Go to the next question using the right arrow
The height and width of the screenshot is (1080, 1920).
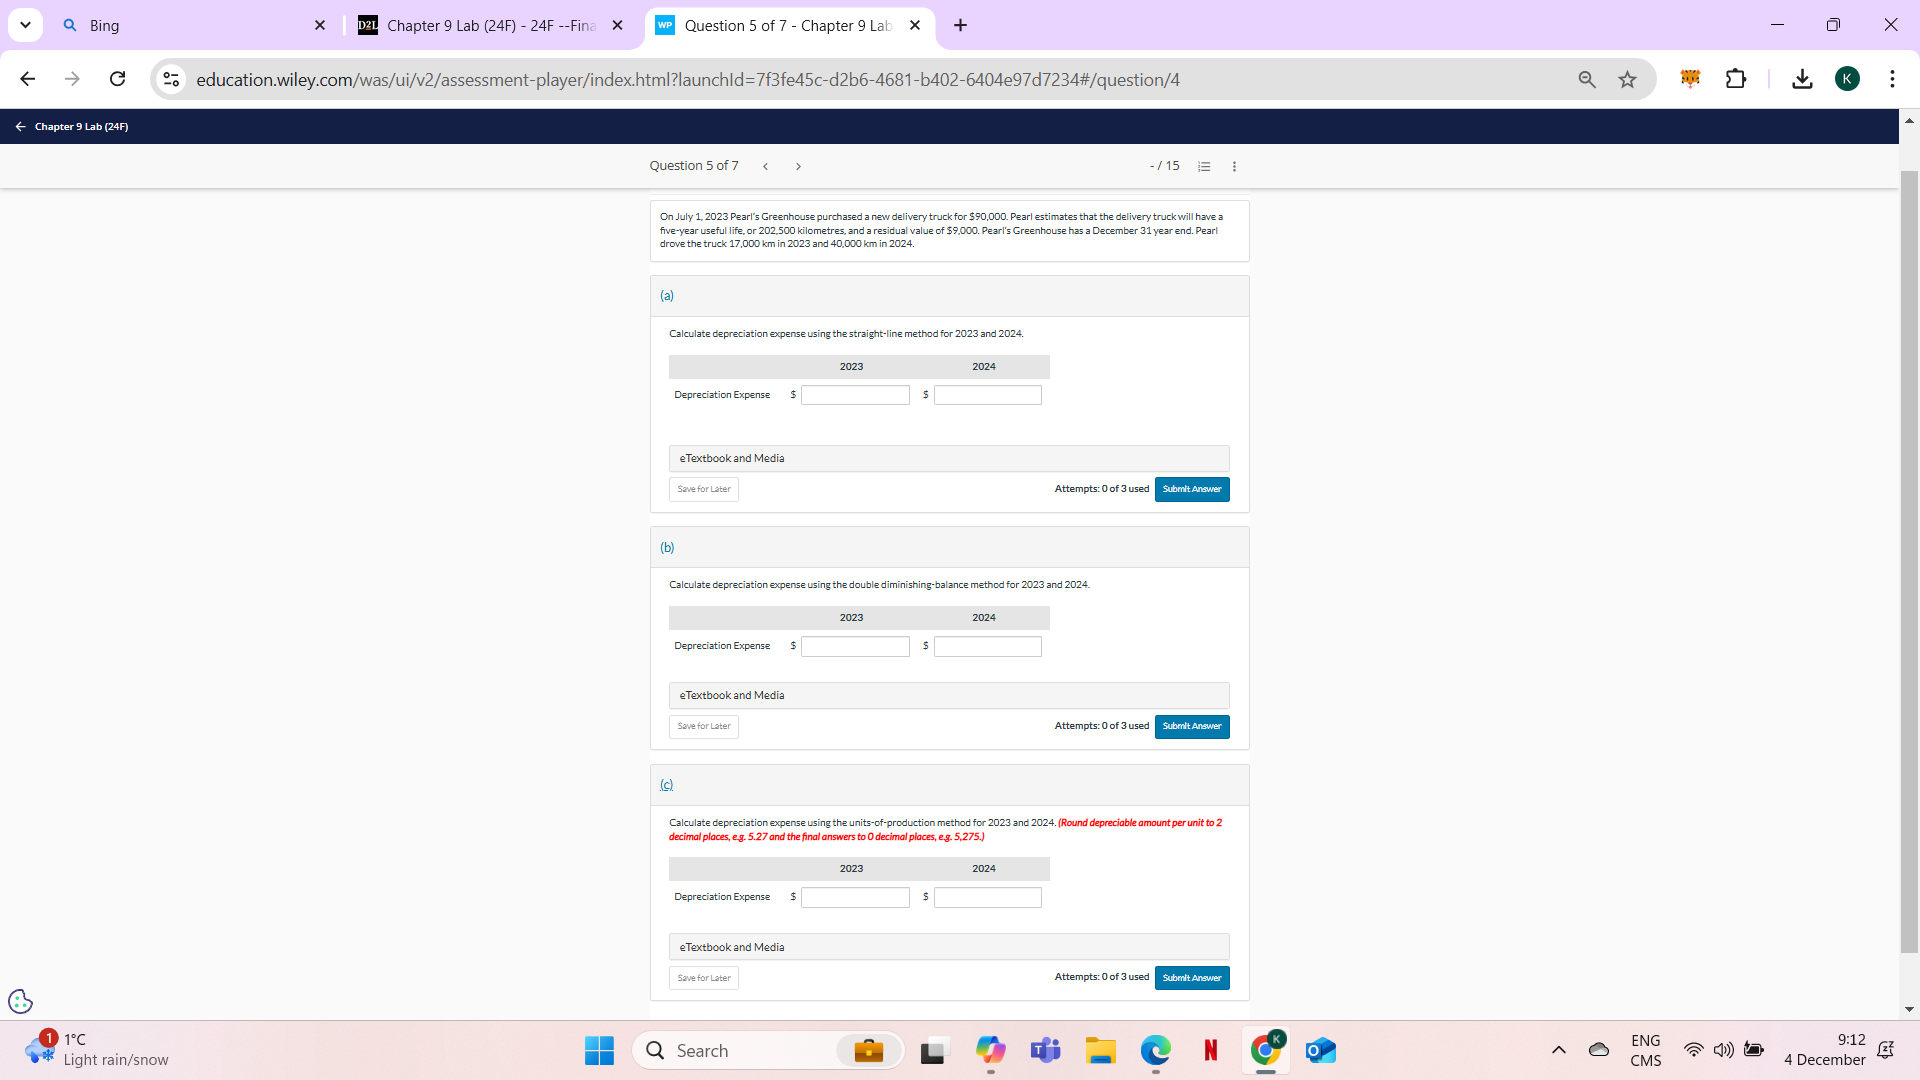pyautogui.click(x=798, y=166)
